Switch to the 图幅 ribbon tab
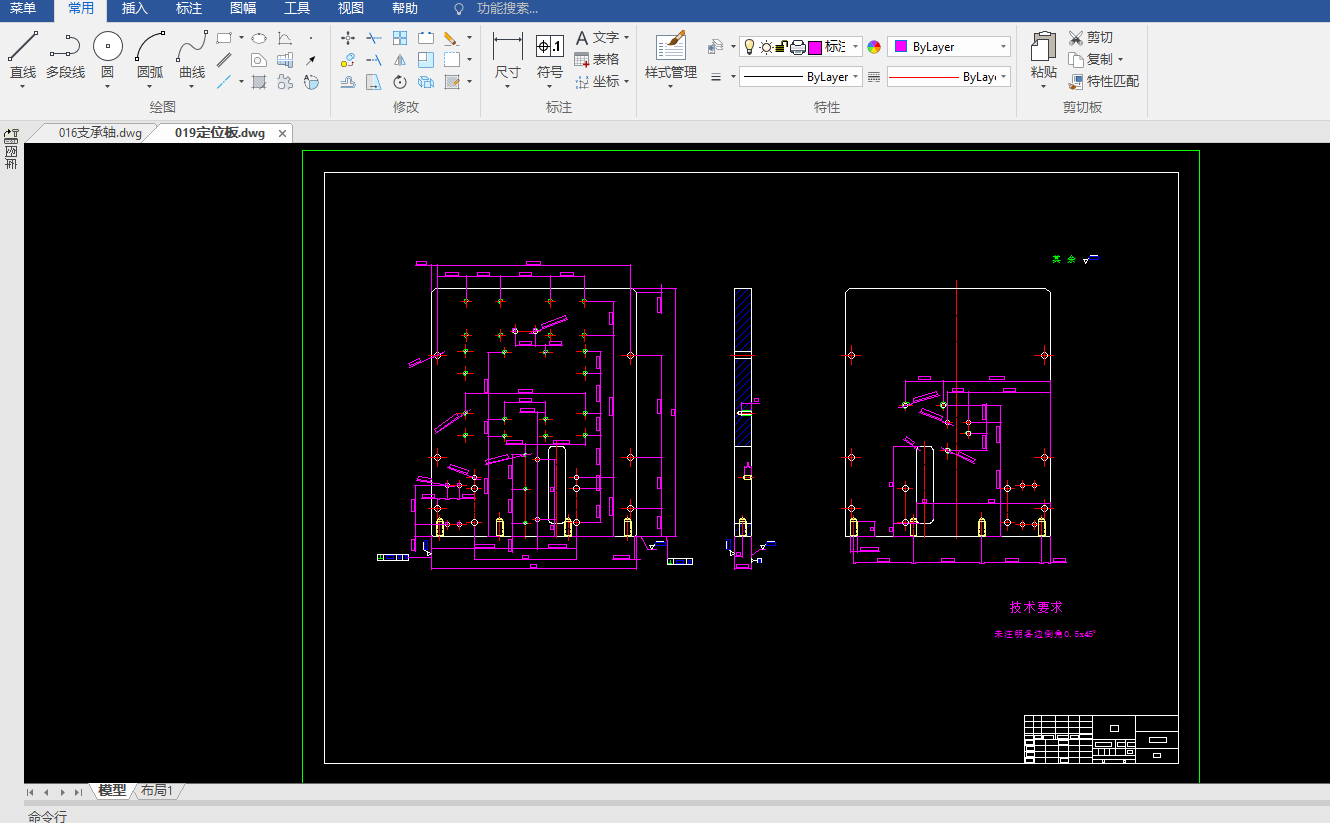The height and width of the screenshot is (823, 1330). (x=243, y=9)
